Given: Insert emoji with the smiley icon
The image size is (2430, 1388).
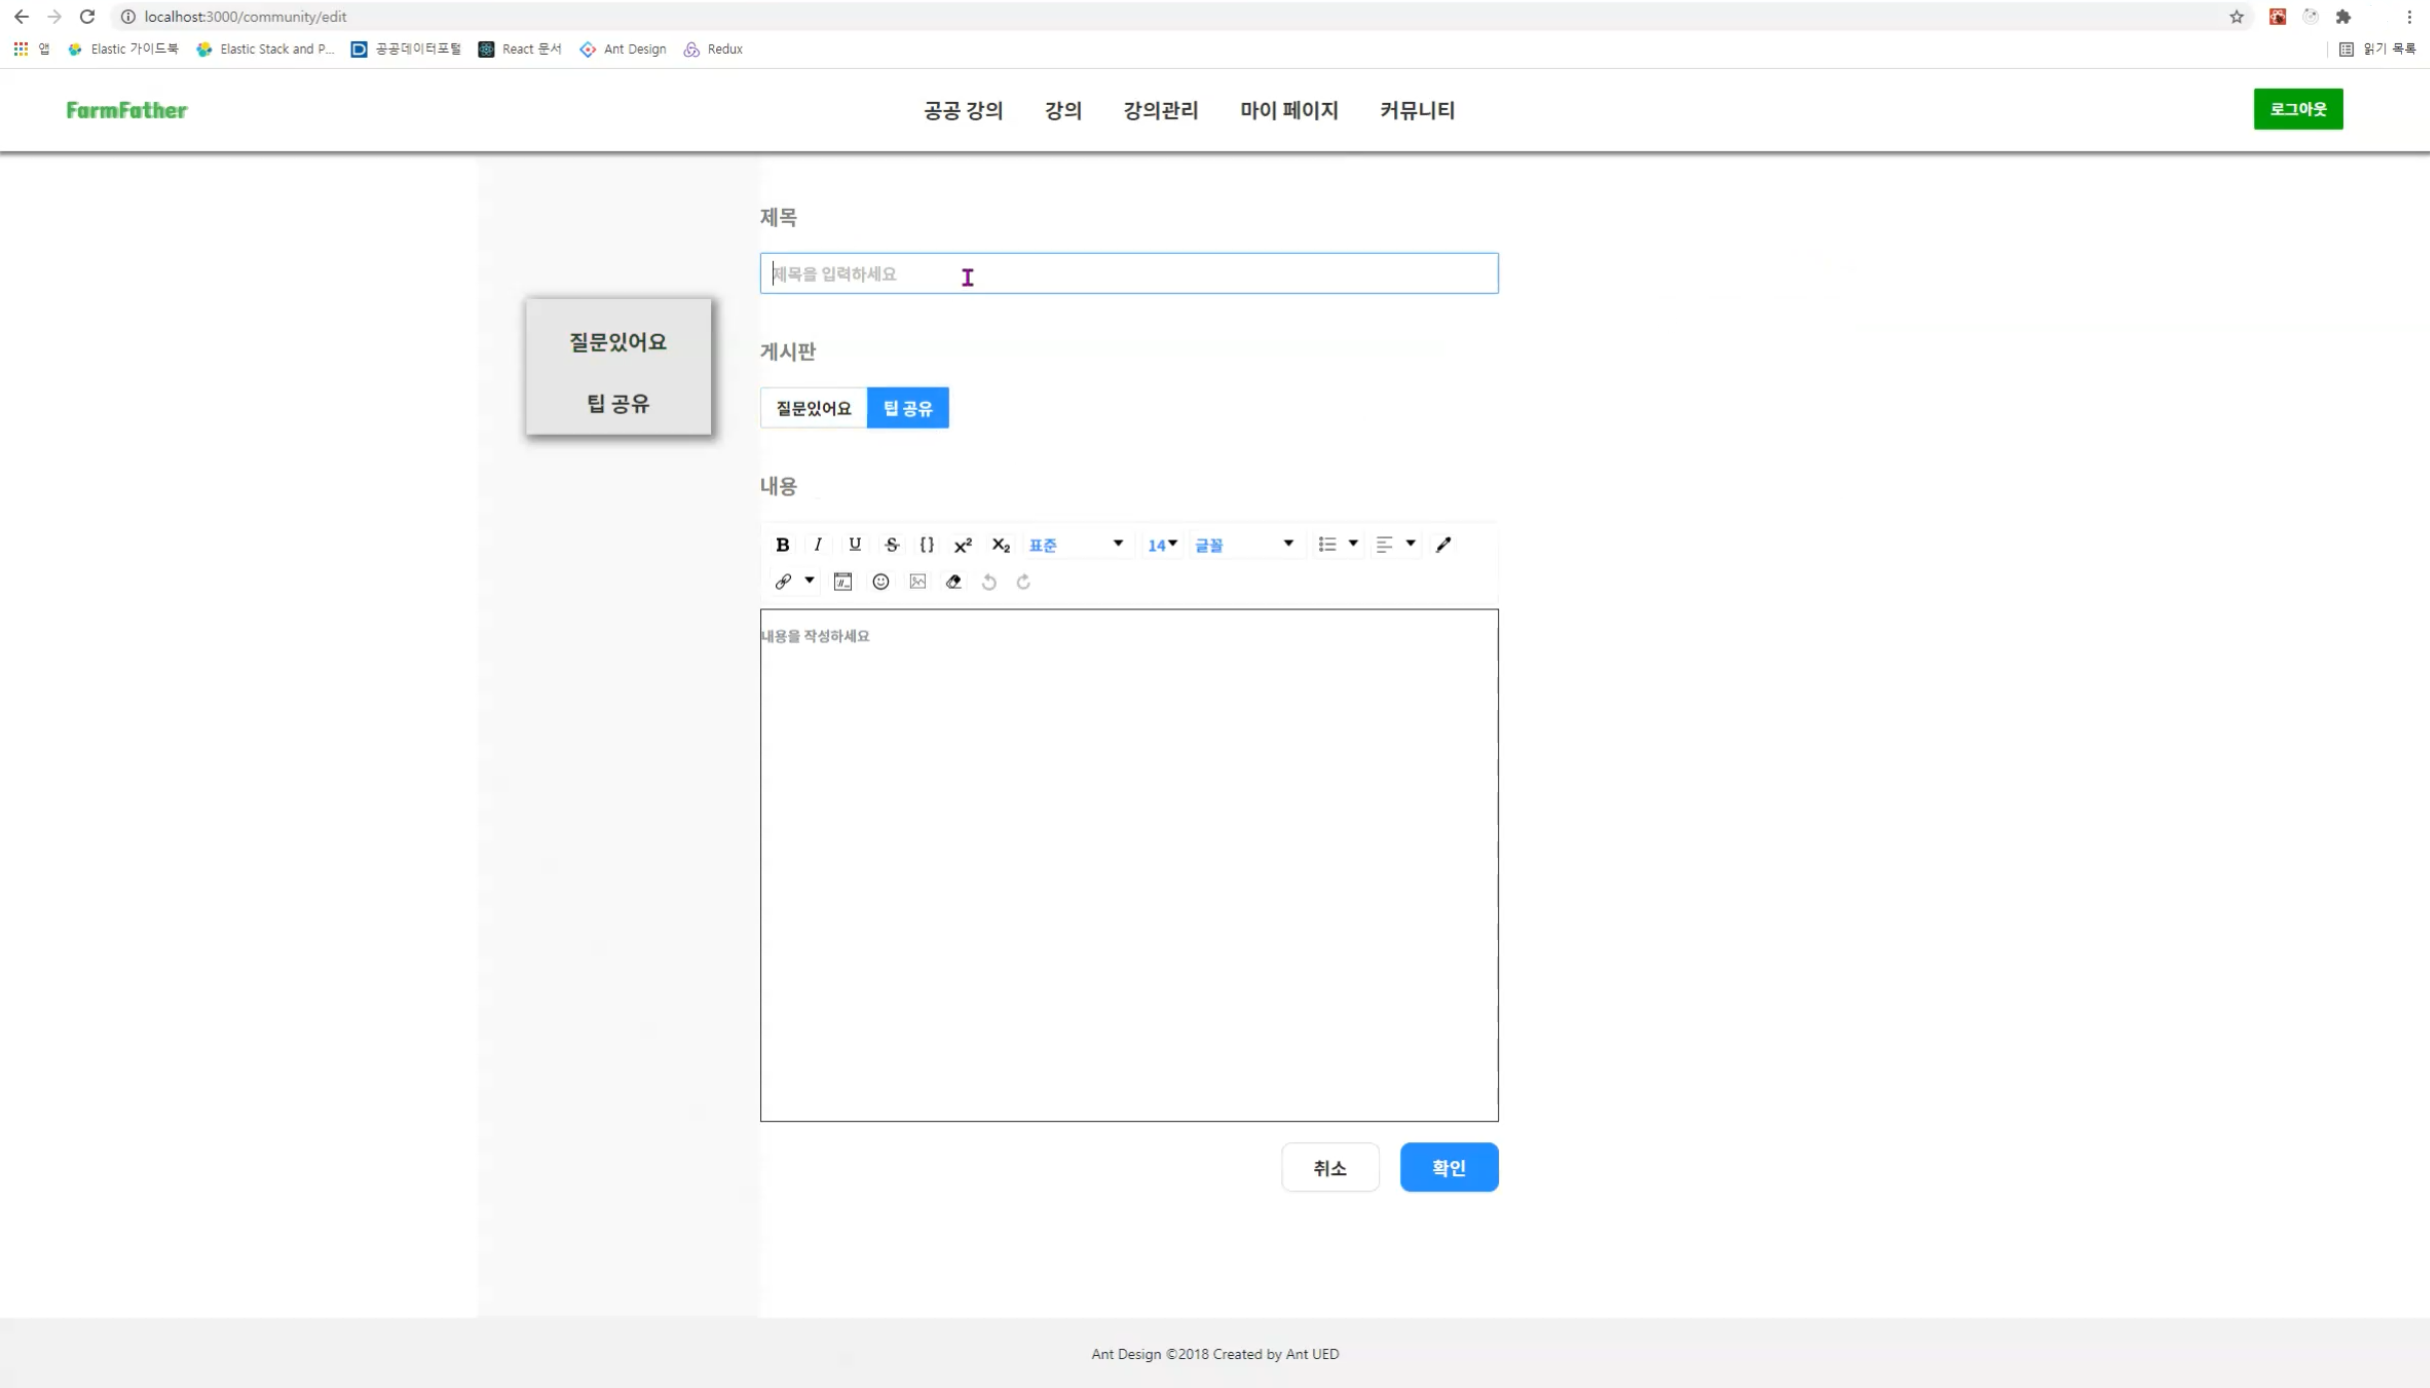Looking at the screenshot, I should (880, 582).
